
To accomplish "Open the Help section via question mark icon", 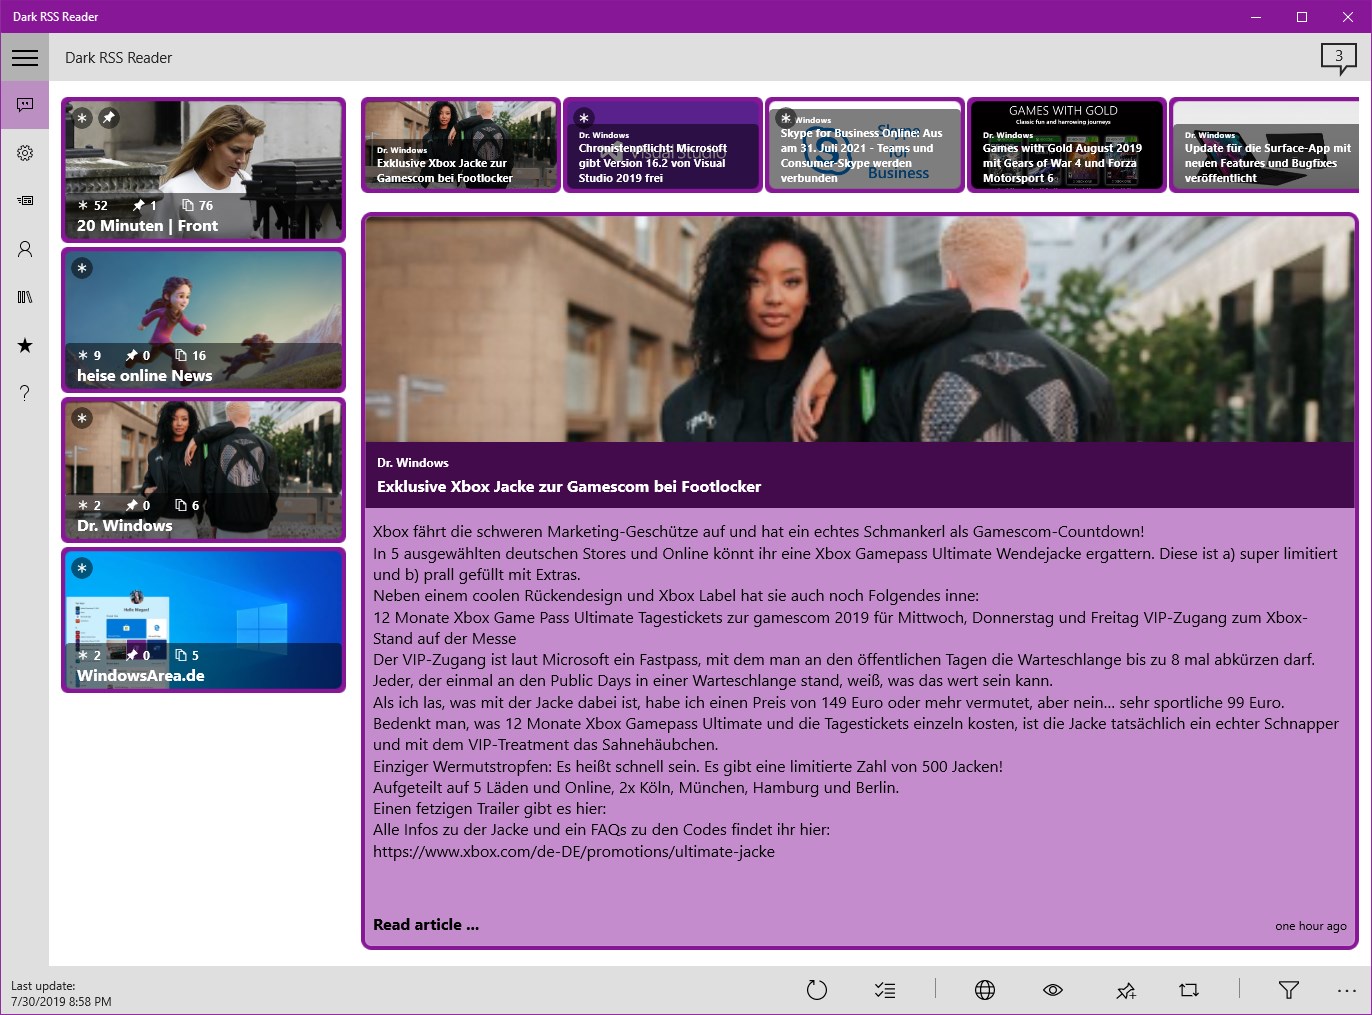I will point(25,393).
